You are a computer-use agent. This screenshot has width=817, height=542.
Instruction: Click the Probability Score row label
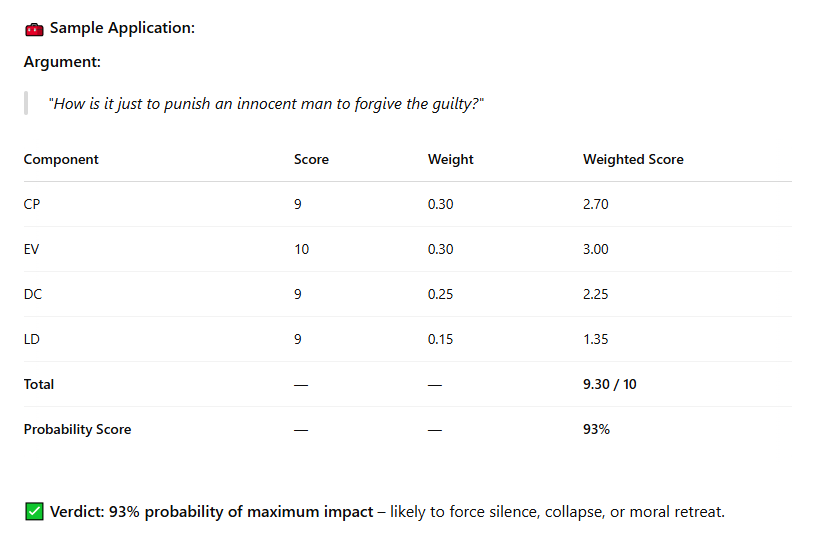(78, 429)
